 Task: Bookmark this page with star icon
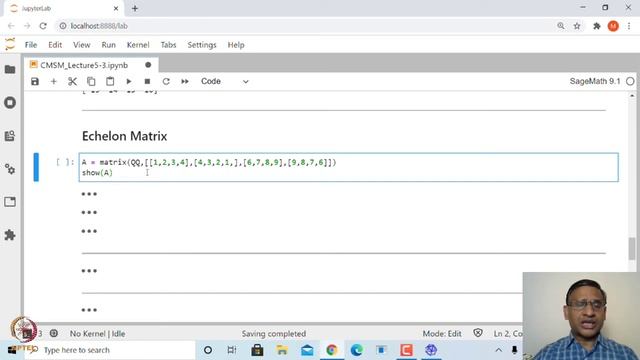pyautogui.click(x=577, y=26)
